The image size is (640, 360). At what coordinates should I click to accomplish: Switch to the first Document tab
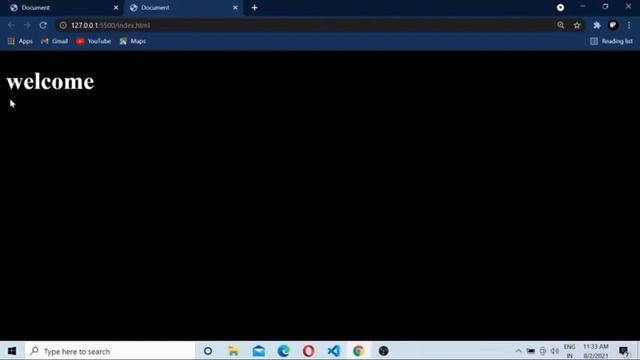pyautogui.click(x=61, y=8)
